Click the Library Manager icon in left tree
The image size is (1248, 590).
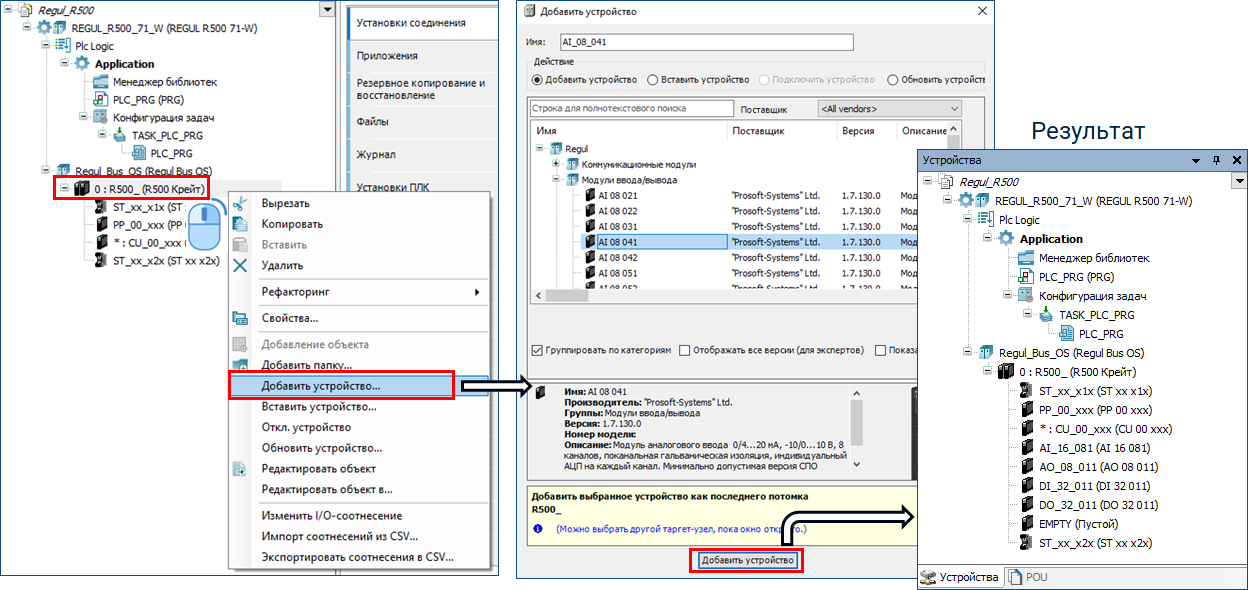100,82
